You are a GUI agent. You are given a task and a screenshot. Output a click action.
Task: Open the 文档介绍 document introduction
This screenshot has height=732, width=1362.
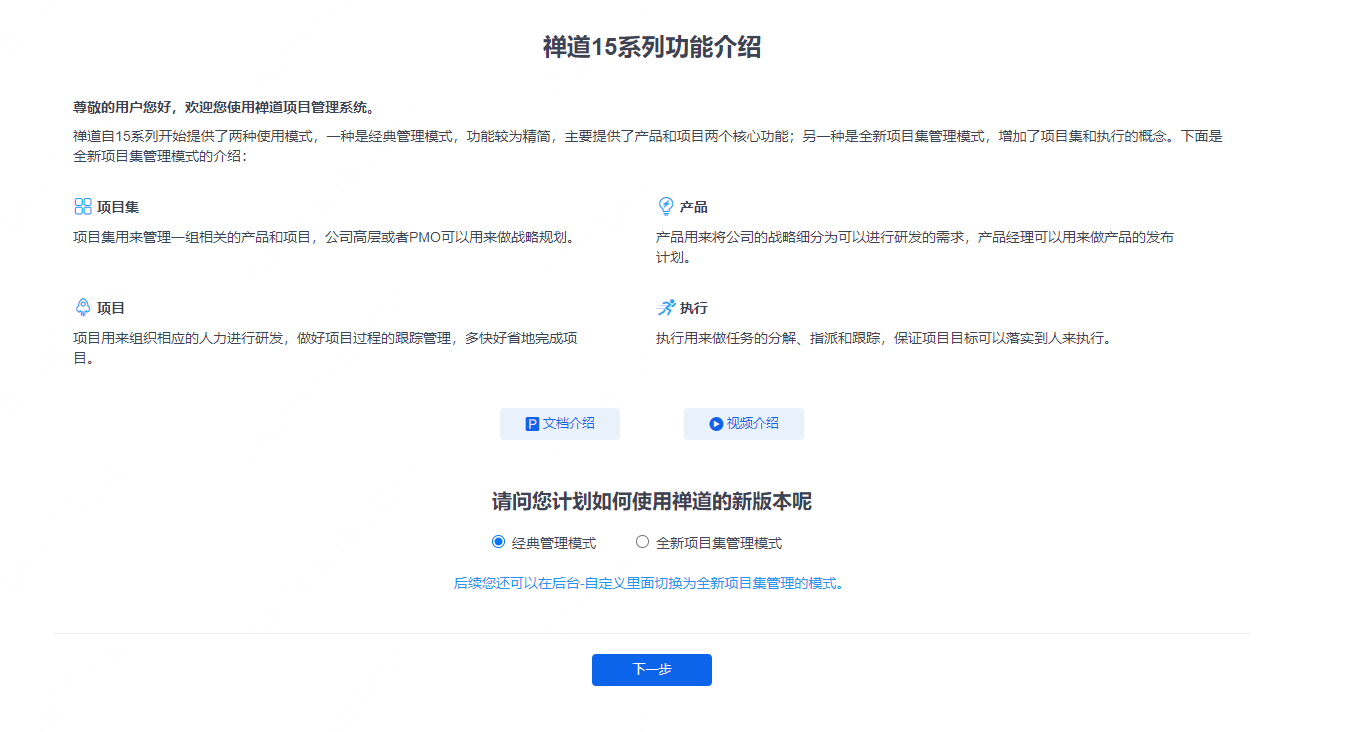pos(560,424)
